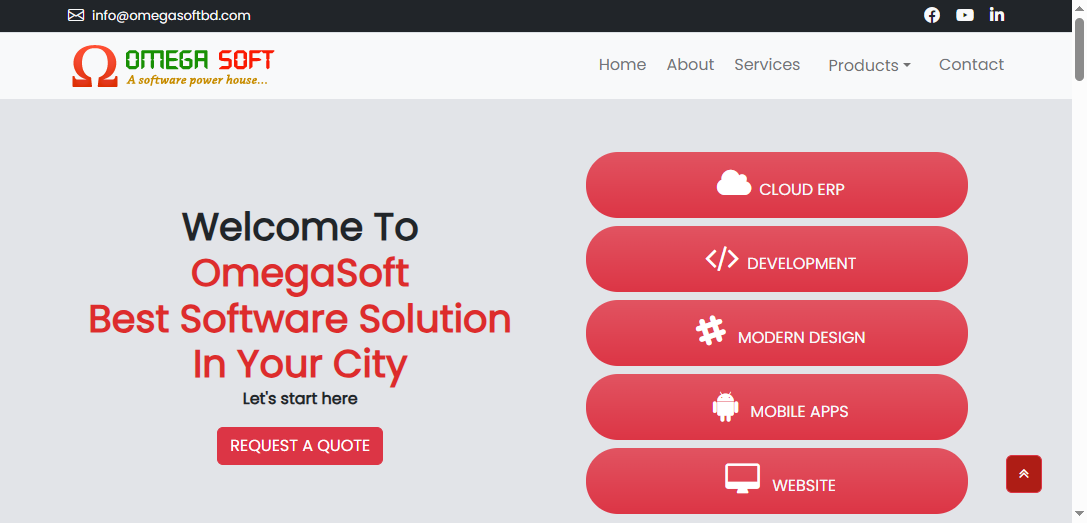Click the 'Welcome To' heading text

tap(300, 227)
